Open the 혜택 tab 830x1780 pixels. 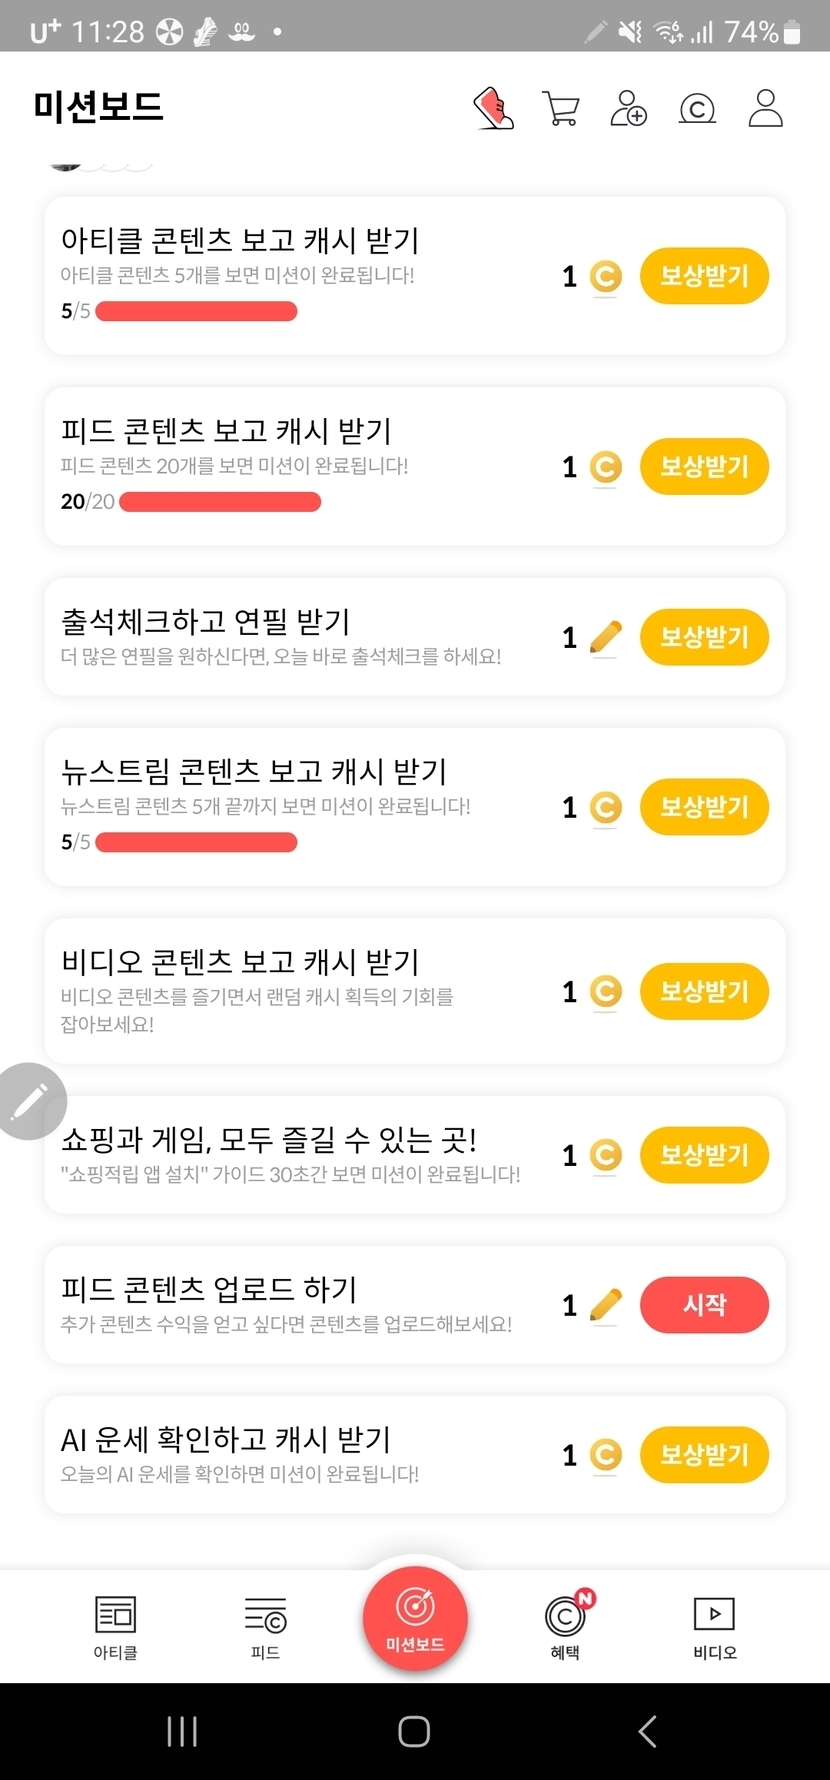coord(565,1627)
